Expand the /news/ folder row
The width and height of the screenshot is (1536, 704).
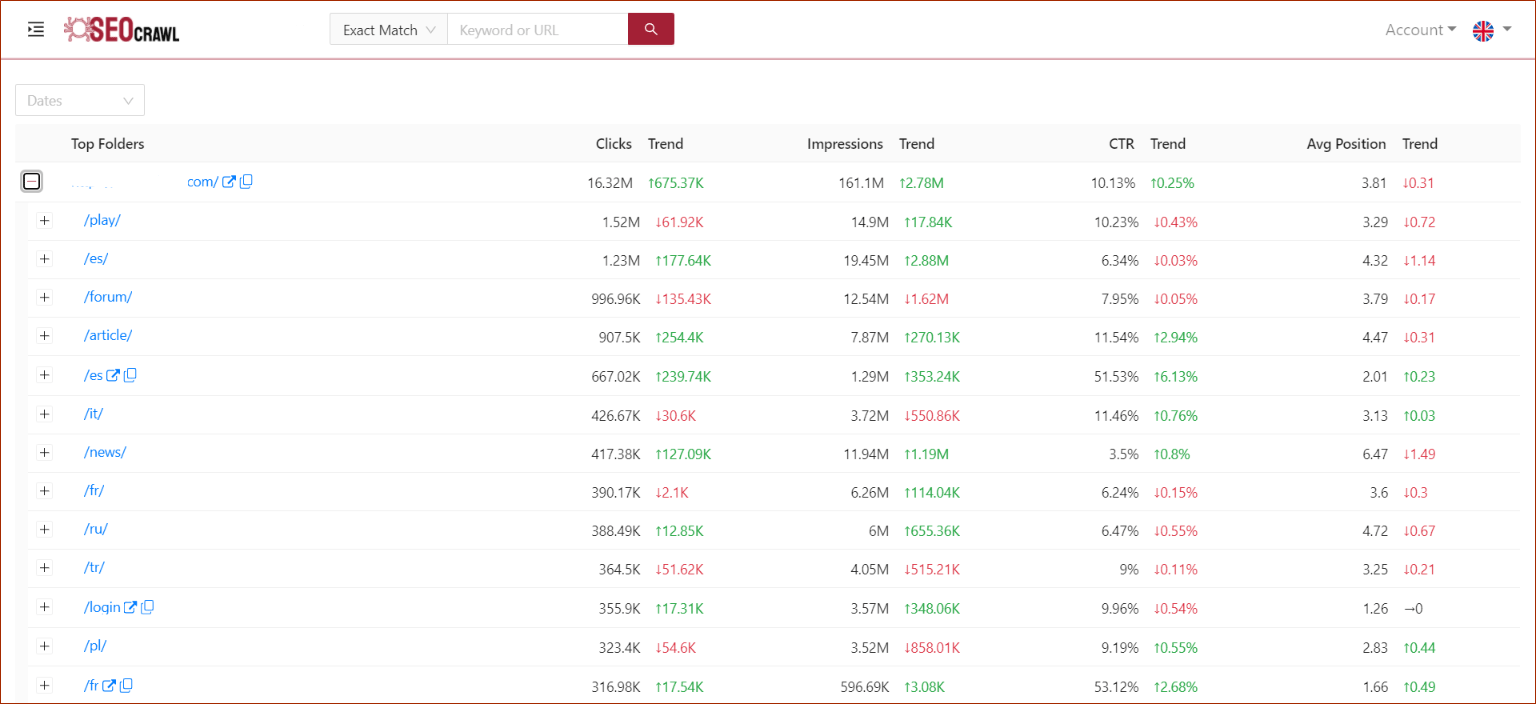44,452
